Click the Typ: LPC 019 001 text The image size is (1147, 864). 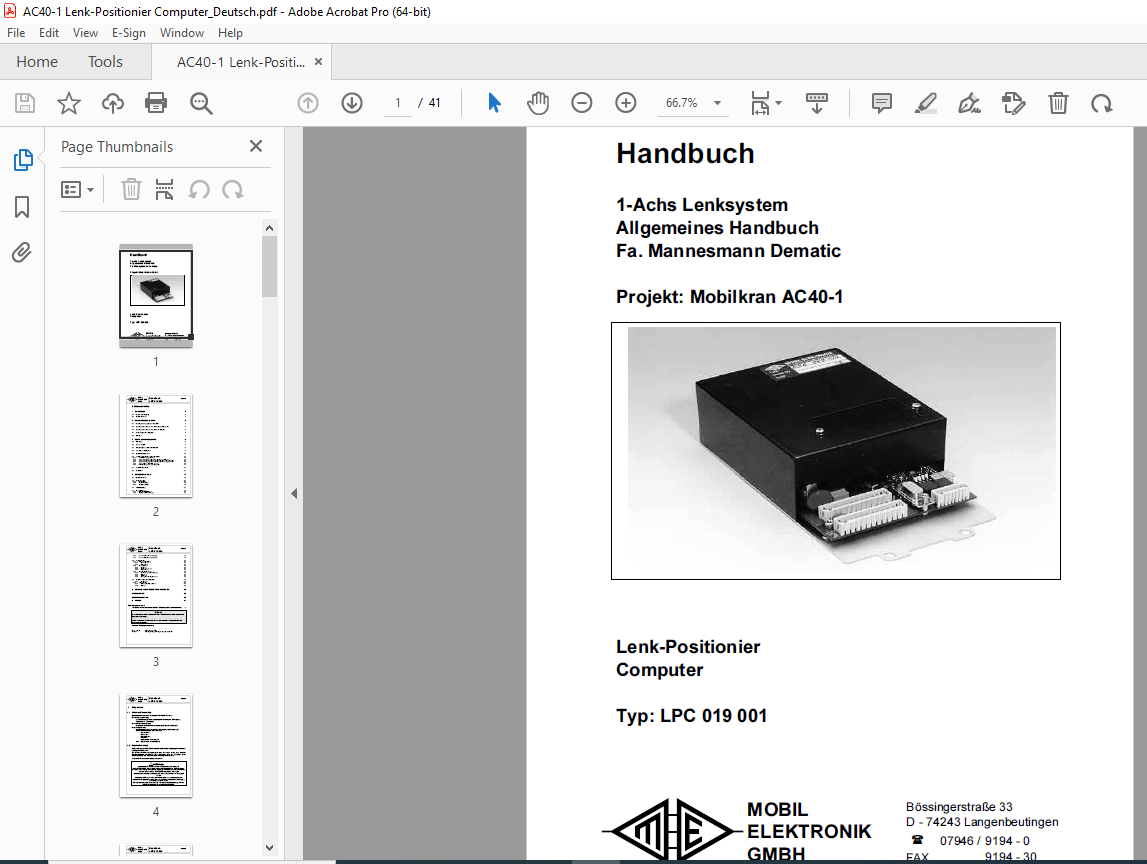coord(691,715)
